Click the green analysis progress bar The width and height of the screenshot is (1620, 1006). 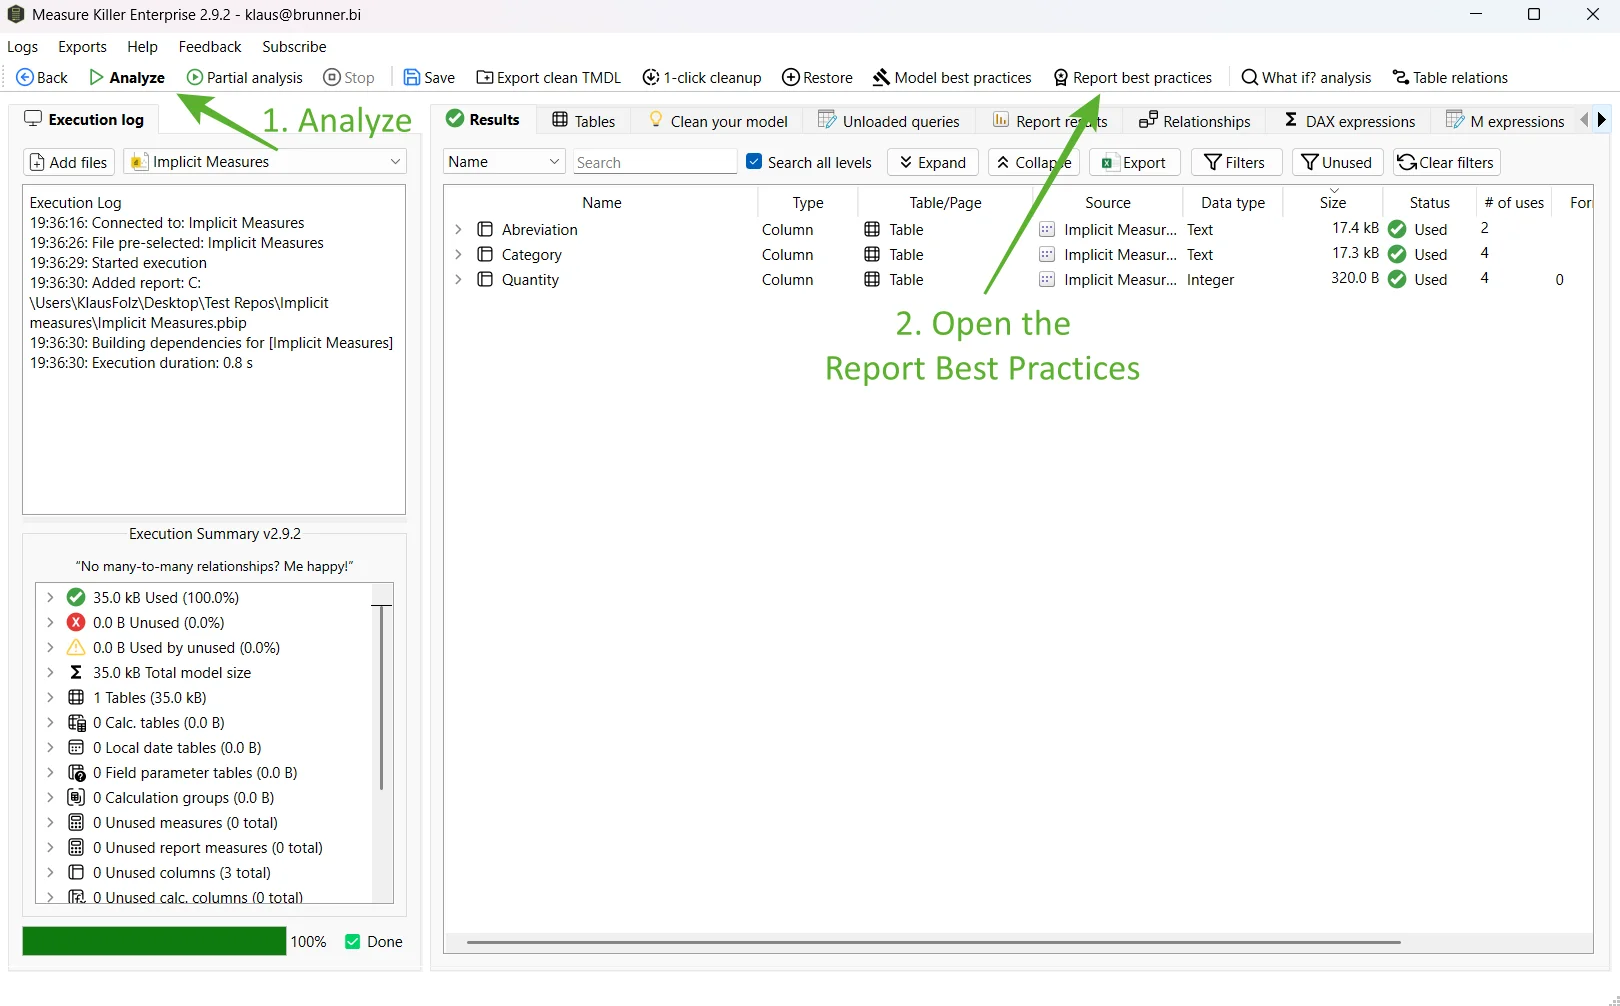pos(154,941)
